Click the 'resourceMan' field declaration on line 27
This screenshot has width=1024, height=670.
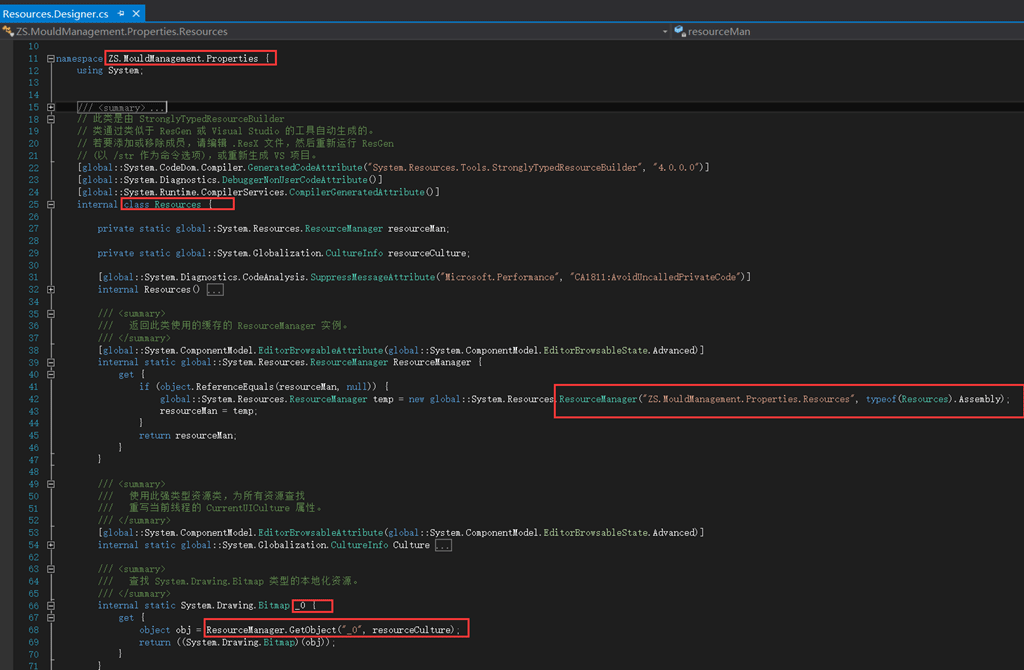coord(417,229)
